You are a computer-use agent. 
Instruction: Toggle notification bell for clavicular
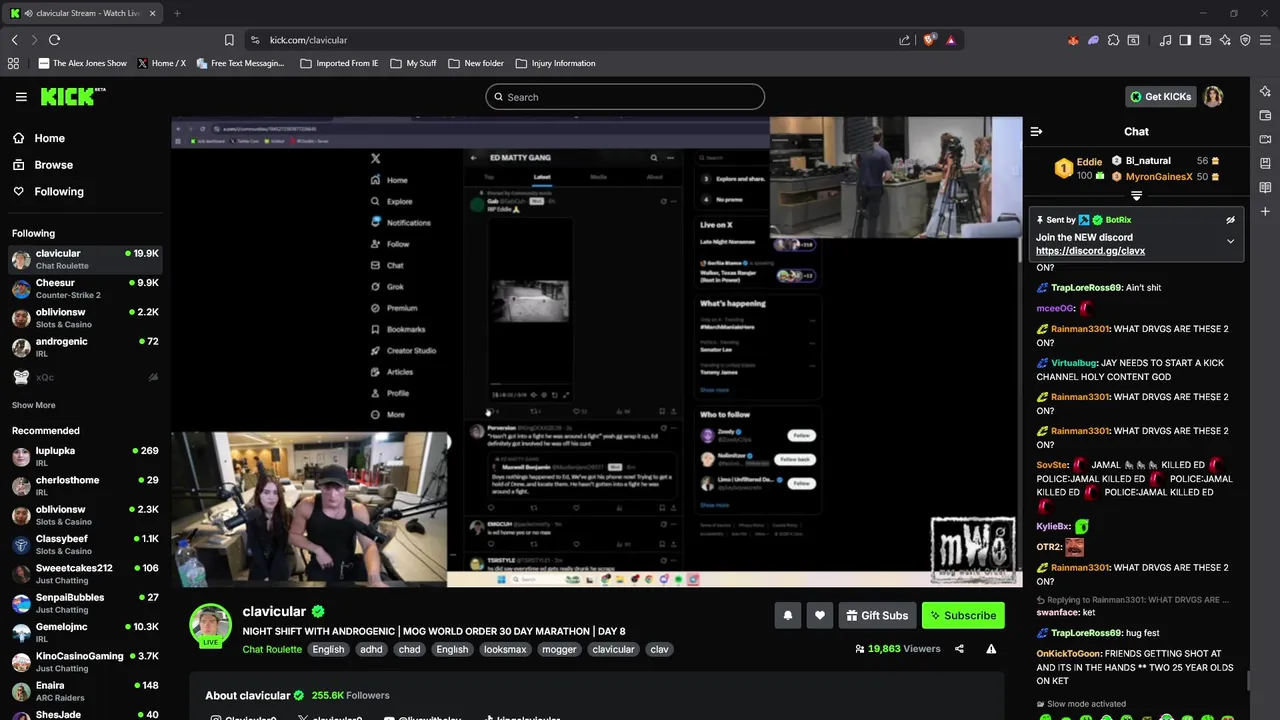pyautogui.click(x=787, y=615)
